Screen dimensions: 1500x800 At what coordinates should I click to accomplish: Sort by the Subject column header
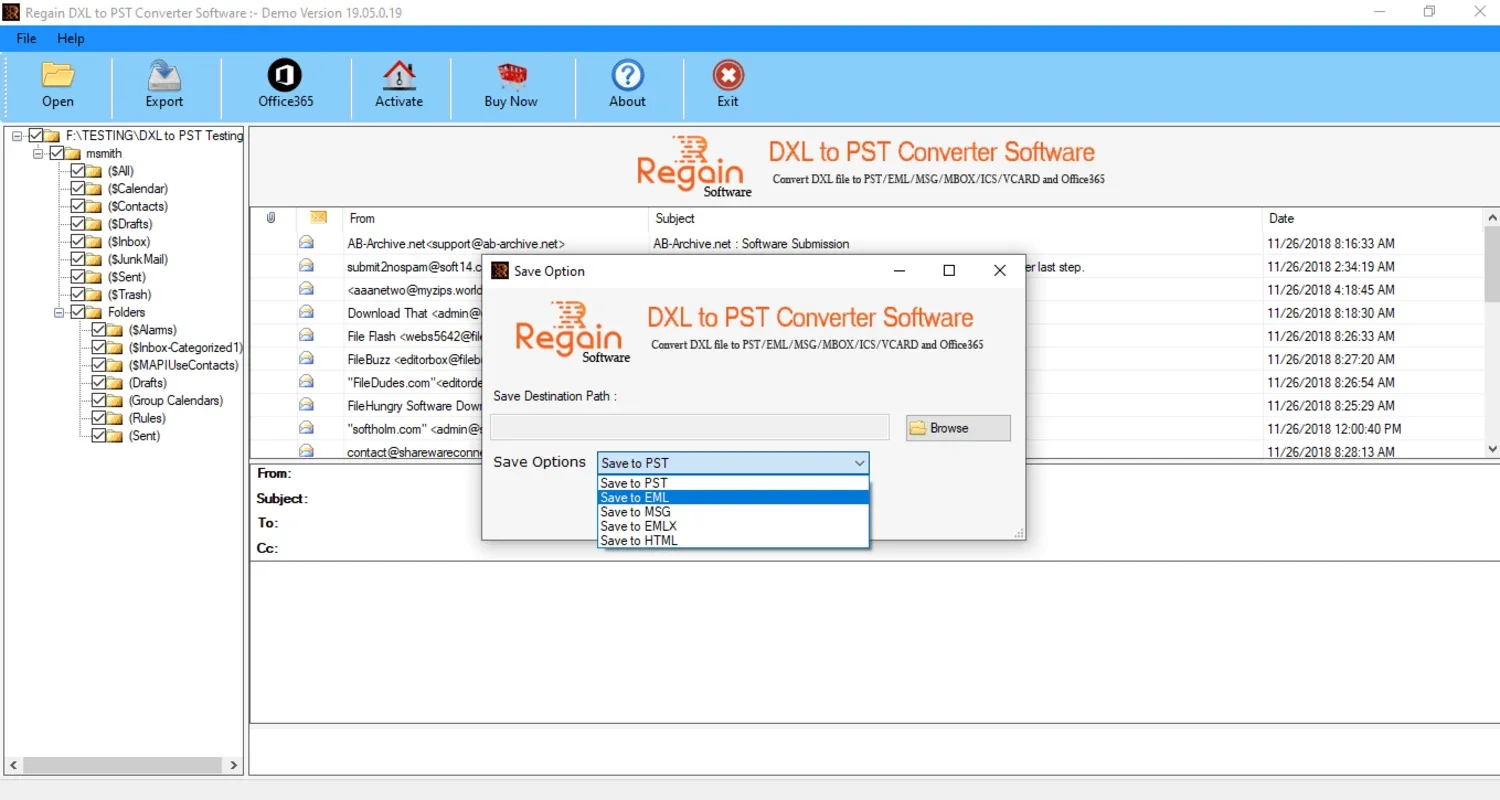(x=956, y=218)
